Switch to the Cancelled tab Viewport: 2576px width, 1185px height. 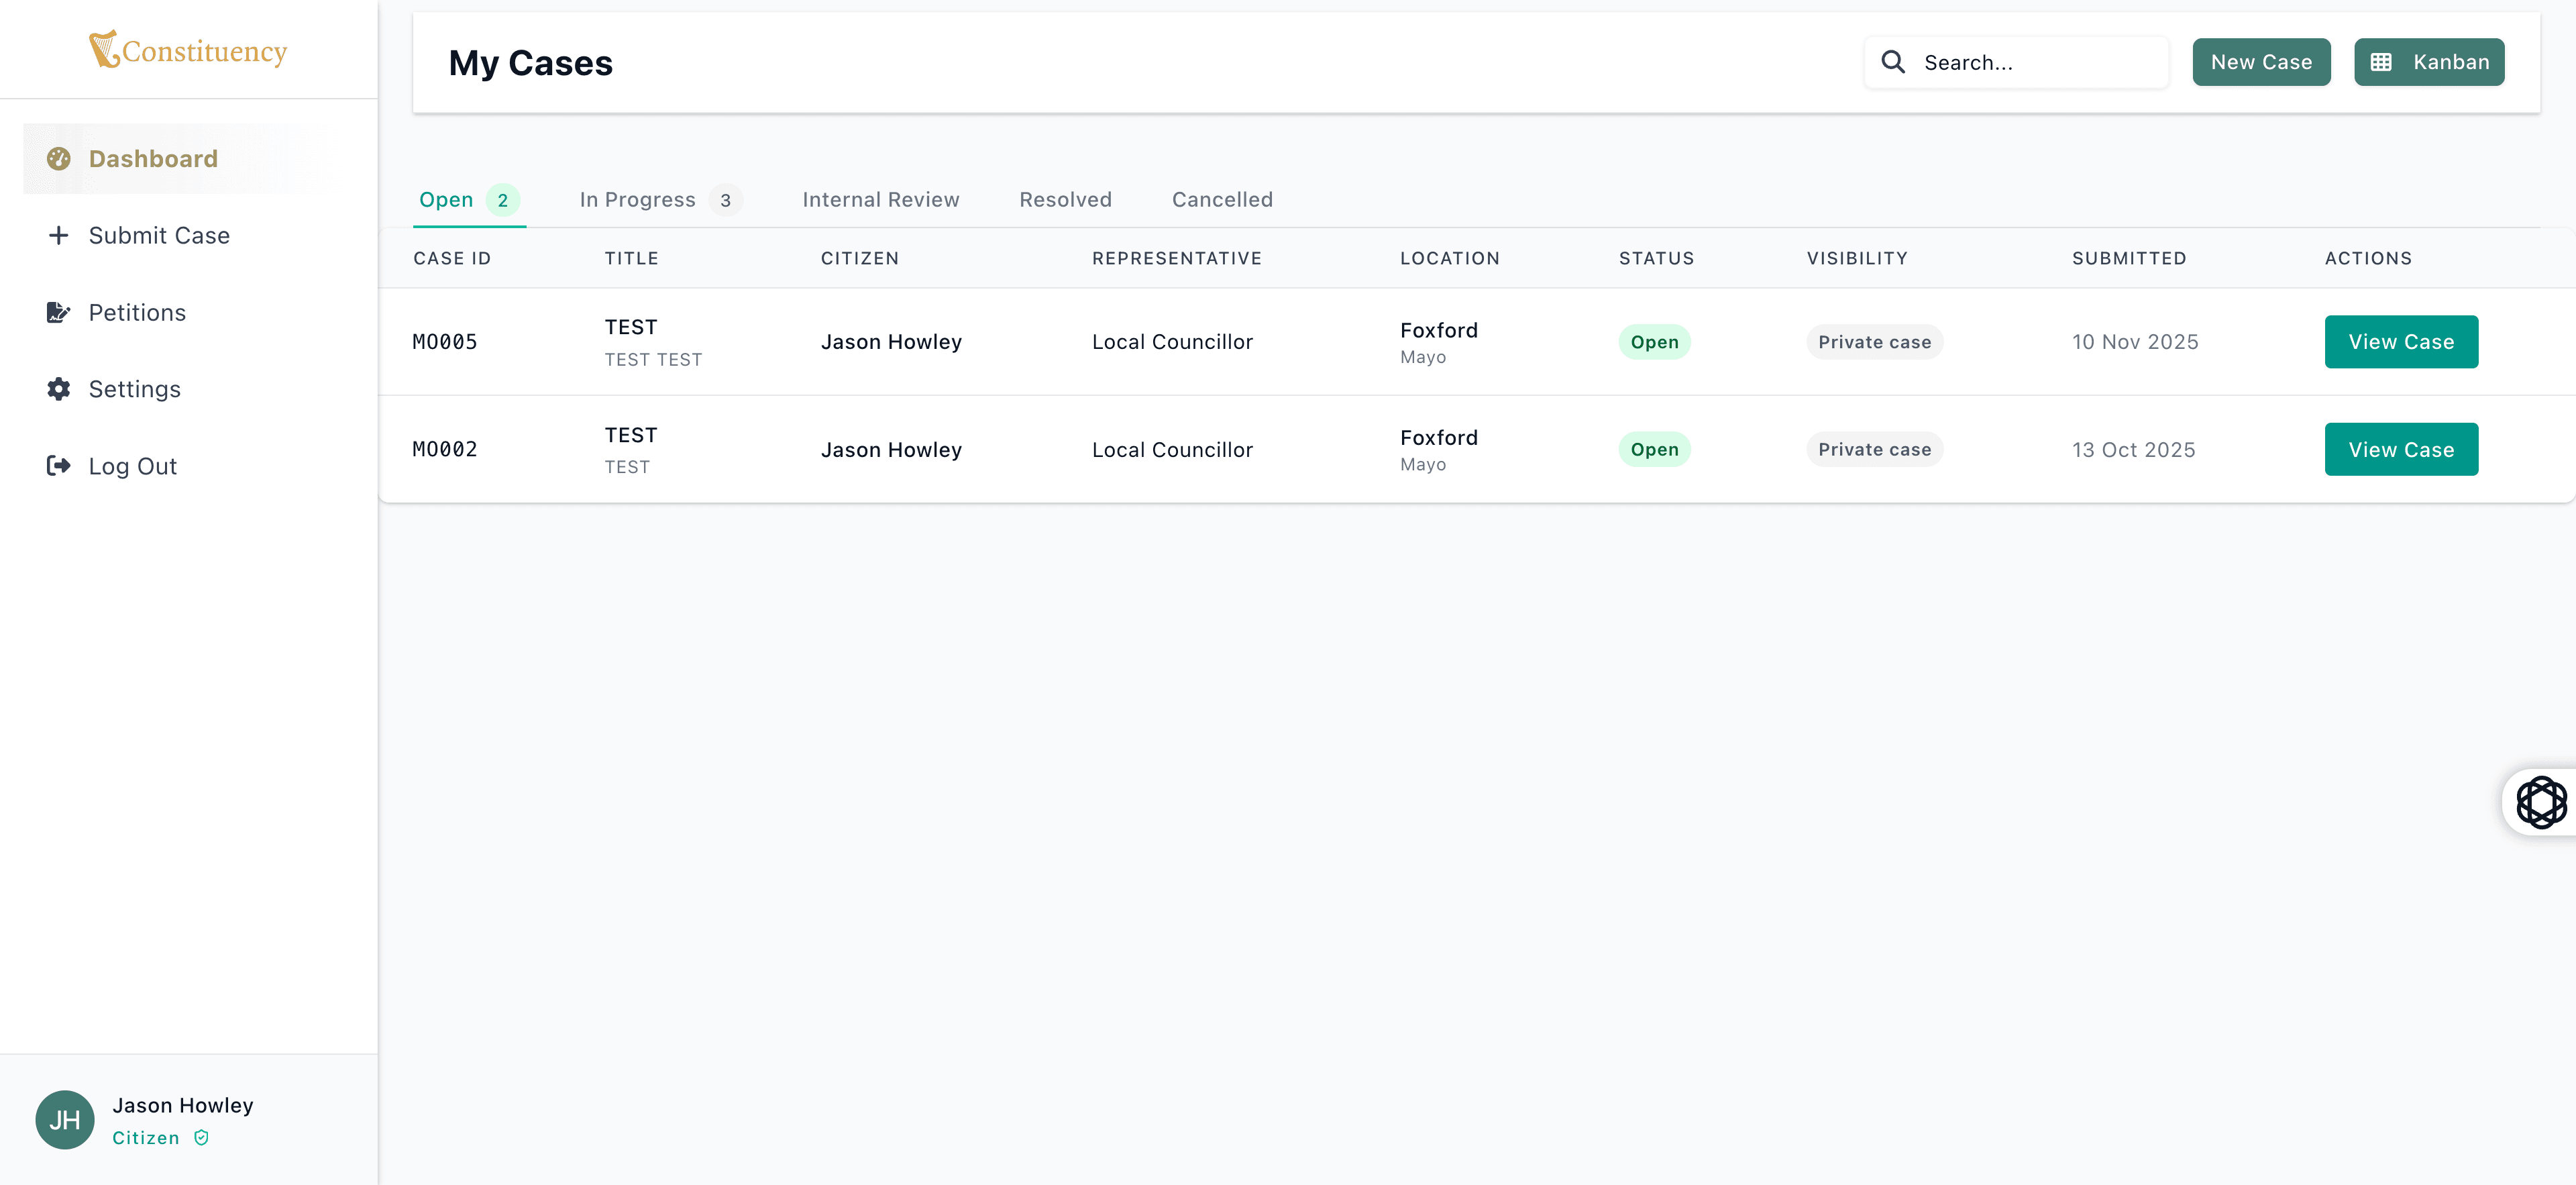click(1222, 199)
